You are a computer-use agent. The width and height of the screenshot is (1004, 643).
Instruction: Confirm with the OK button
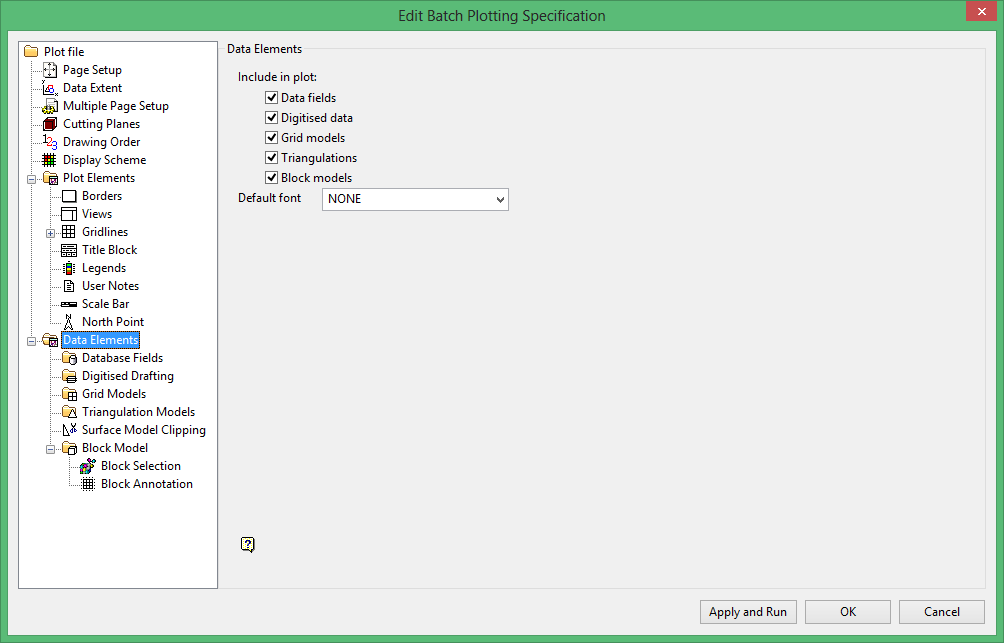(x=848, y=612)
